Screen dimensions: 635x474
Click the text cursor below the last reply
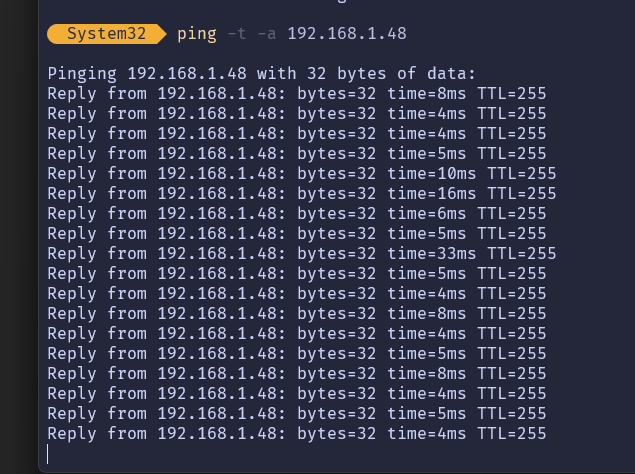click(48, 453)
